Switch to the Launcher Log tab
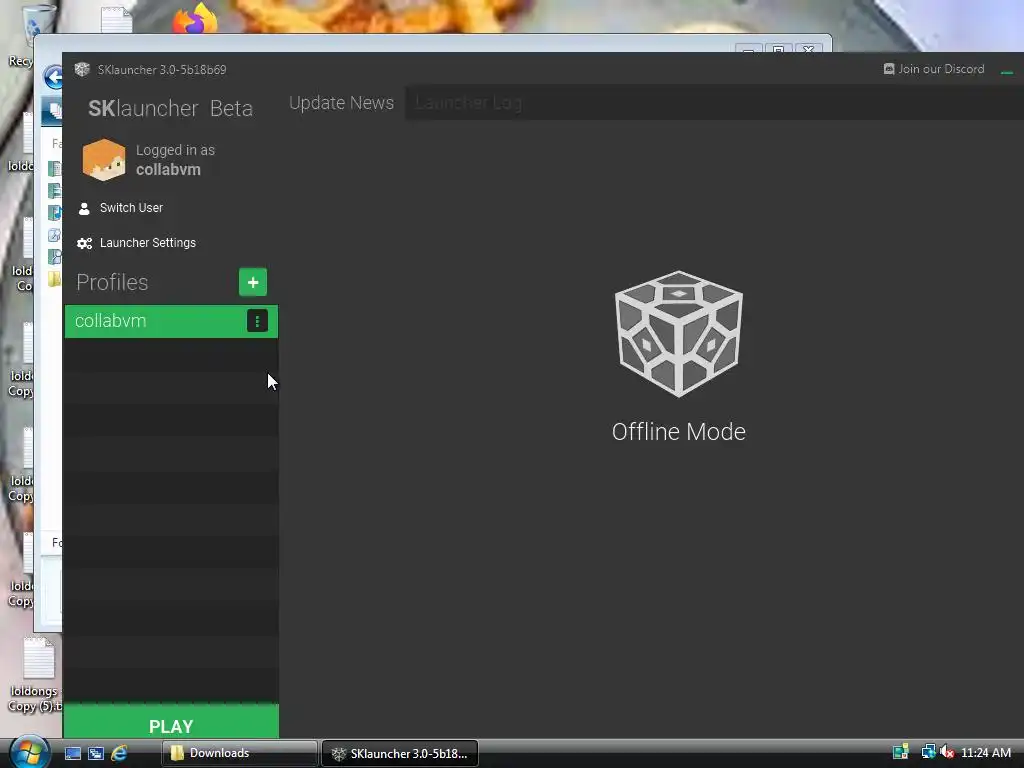 pos(468,103)
